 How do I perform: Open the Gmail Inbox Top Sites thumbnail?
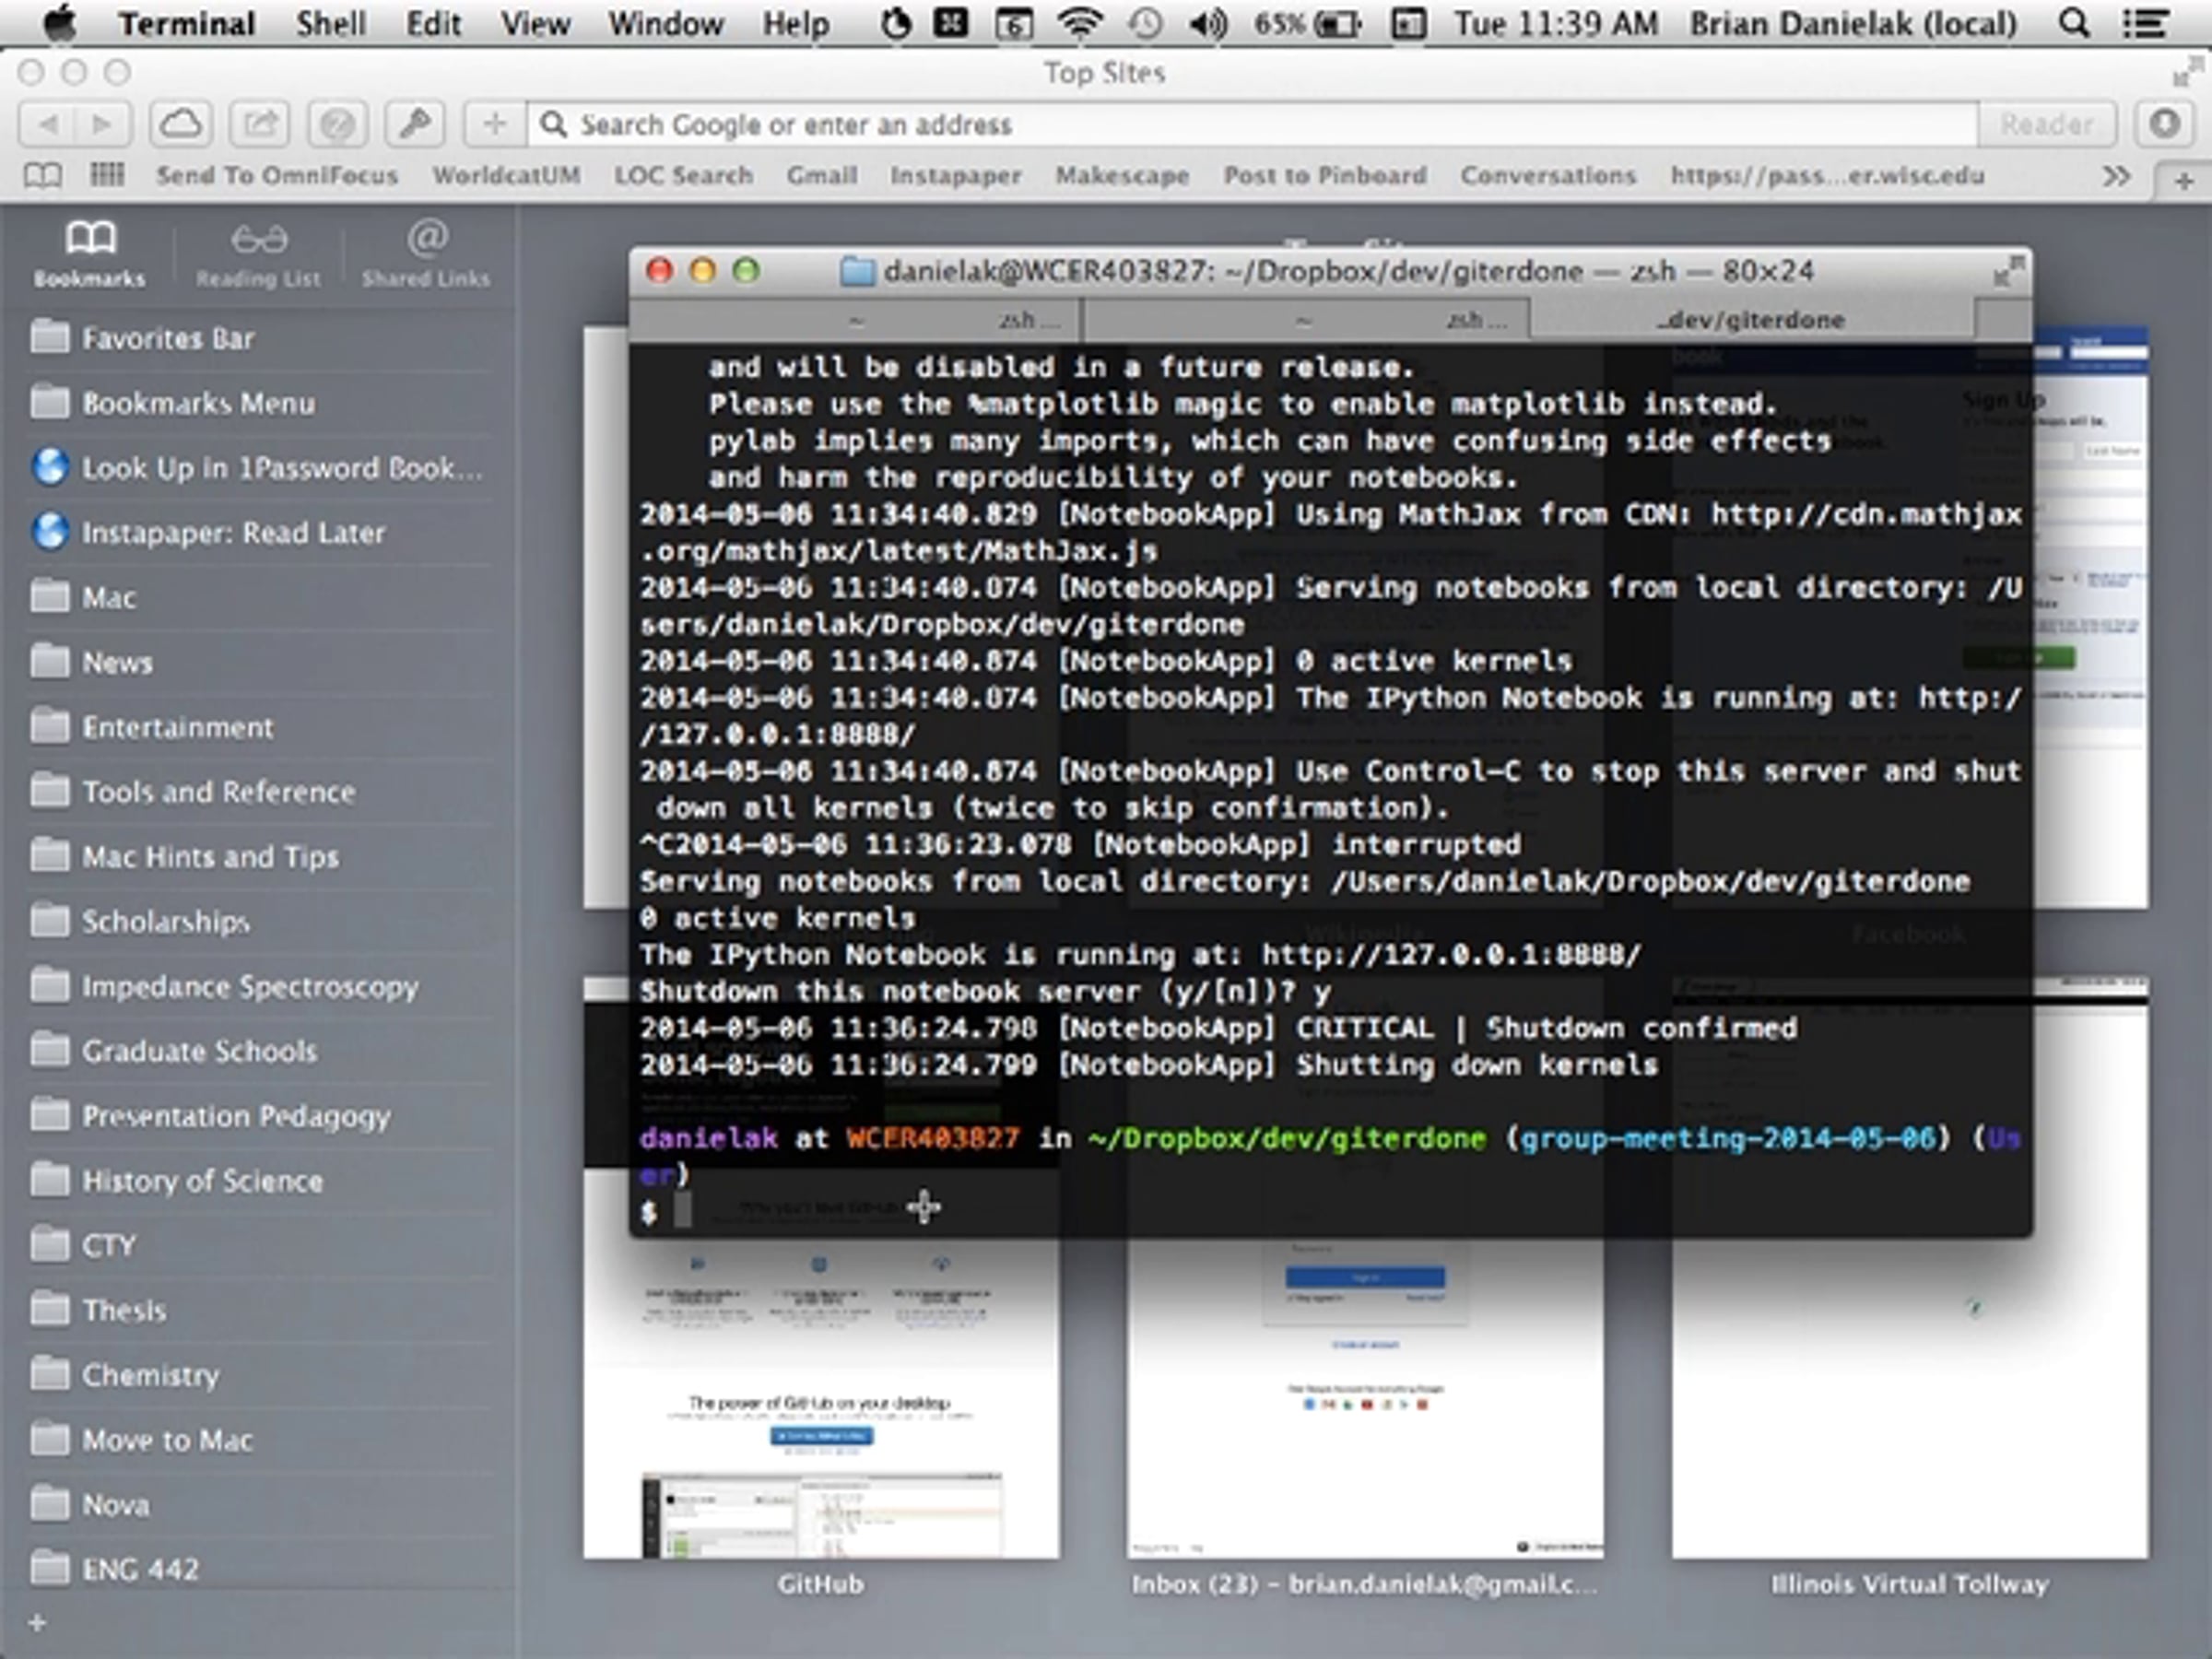point(1366,1398)
